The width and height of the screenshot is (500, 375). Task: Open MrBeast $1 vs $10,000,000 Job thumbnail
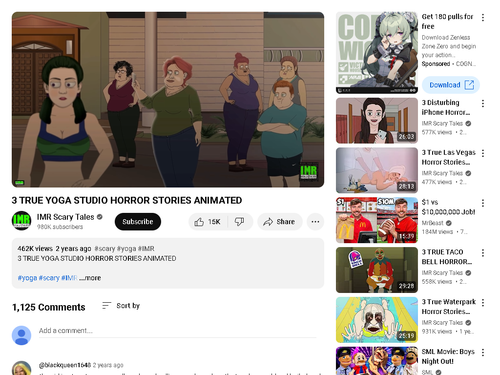pyautogui.click(x=377, y=220)
